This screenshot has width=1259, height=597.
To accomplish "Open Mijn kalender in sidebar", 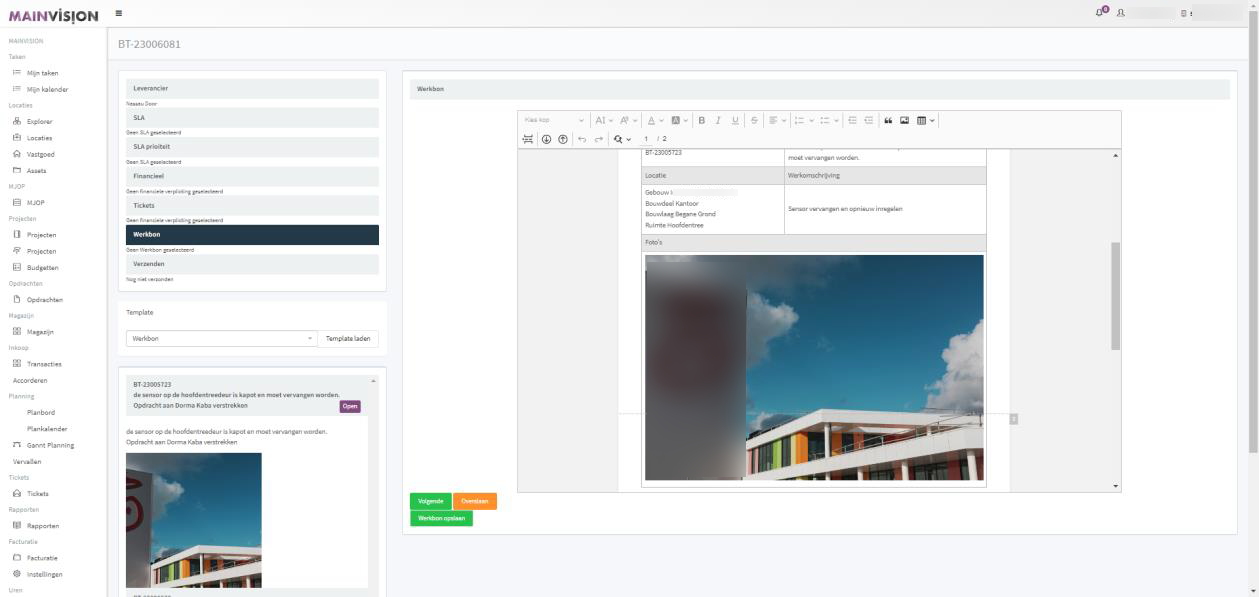I will point(46,89).
